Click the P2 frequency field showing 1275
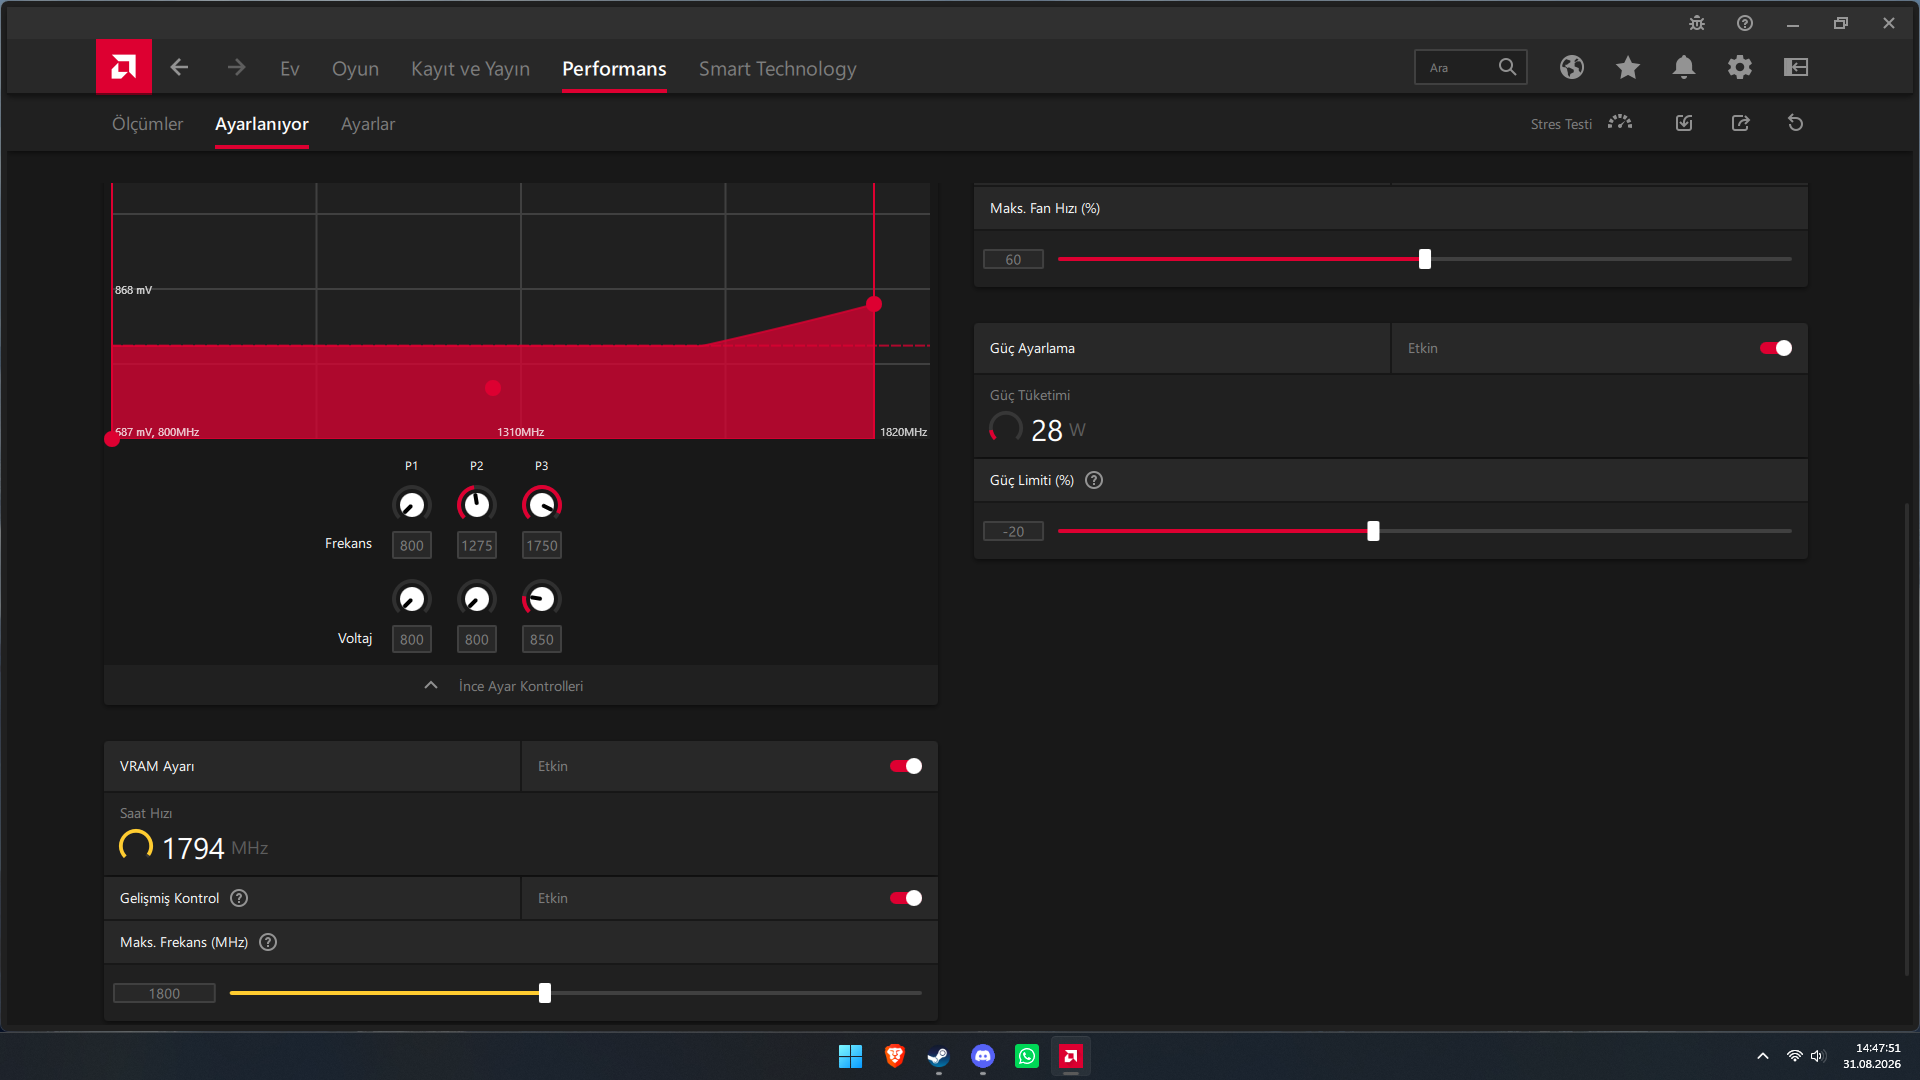This screenshot has width=1920, height=1080. (477, 545)
